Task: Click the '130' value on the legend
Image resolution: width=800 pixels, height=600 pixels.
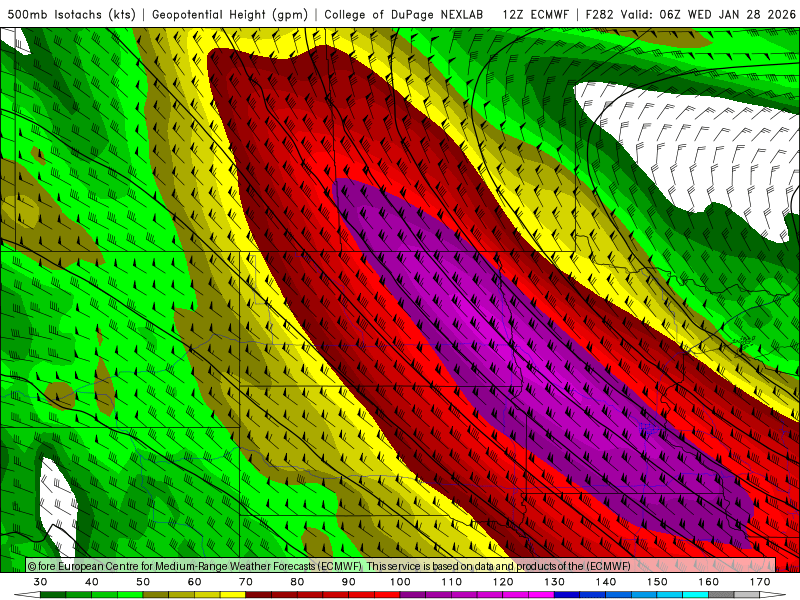Action: (x=555, y=582)
